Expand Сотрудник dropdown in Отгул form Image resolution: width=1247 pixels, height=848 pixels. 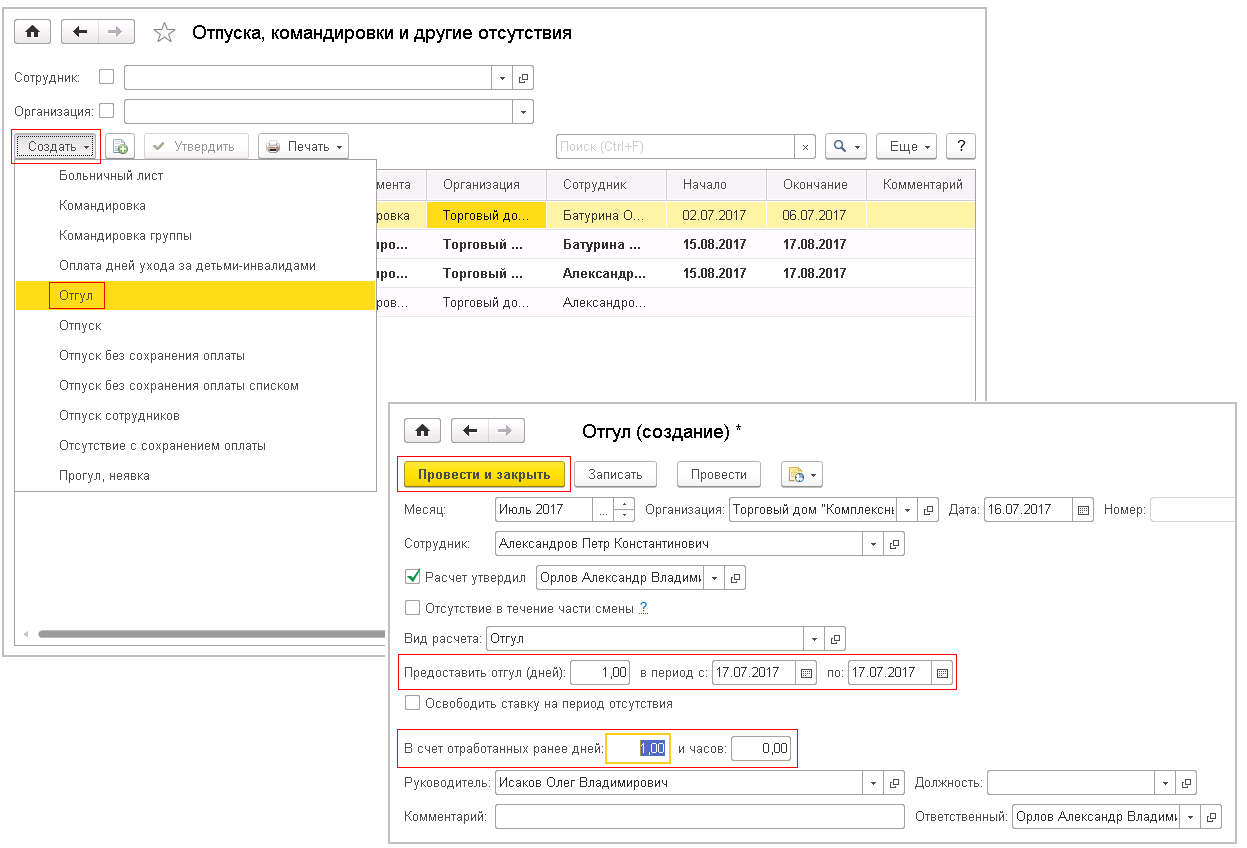tap(874, 544)
